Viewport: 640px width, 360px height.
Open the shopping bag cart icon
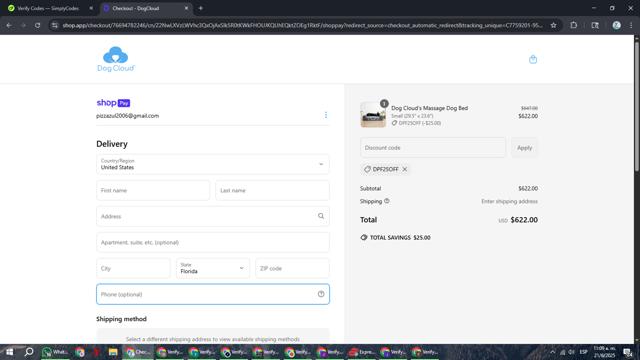(533, 60)
